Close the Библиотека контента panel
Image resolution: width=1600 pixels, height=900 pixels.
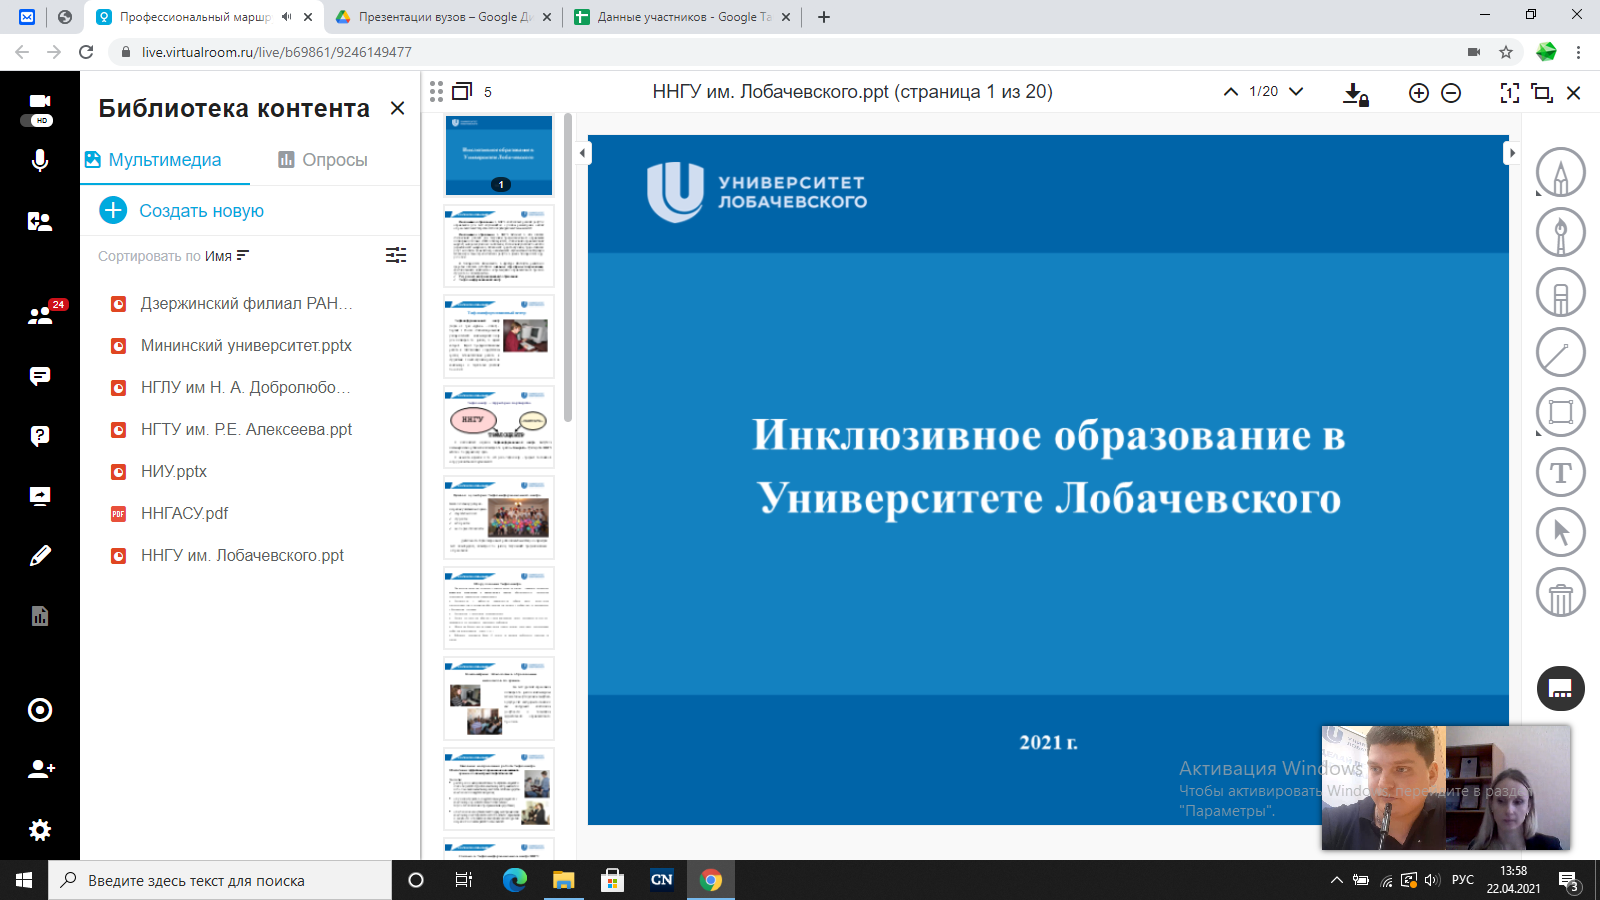[x=397, y=108]
